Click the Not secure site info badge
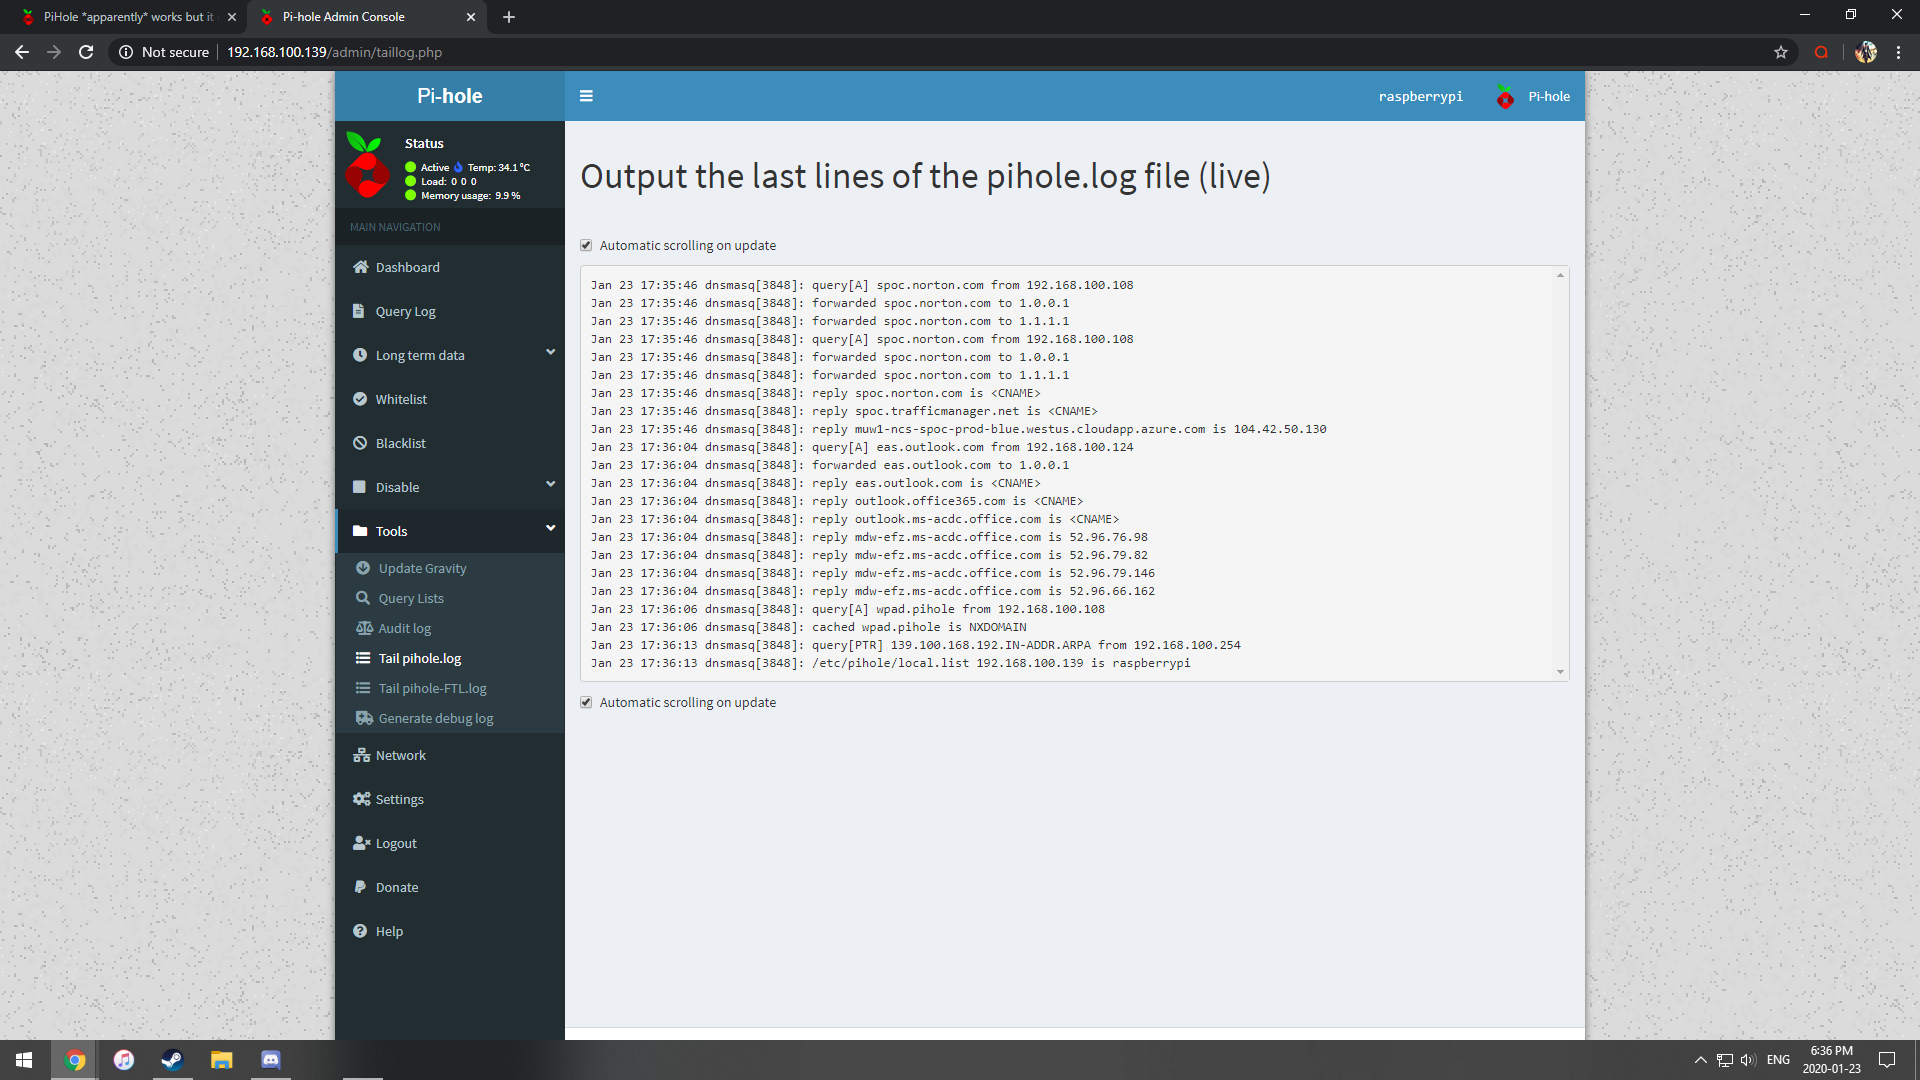This screenshot has width=1920, height=1080. (x=164, y=52)
